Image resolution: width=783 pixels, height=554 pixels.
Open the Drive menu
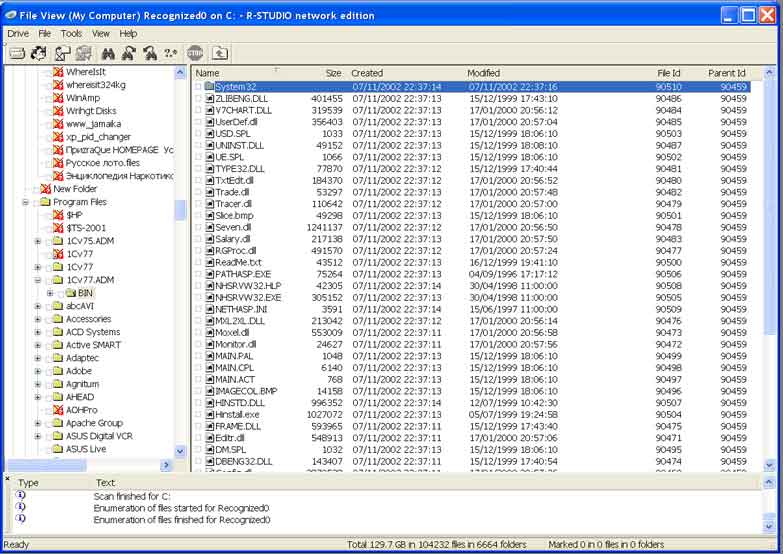click(18, 33)
